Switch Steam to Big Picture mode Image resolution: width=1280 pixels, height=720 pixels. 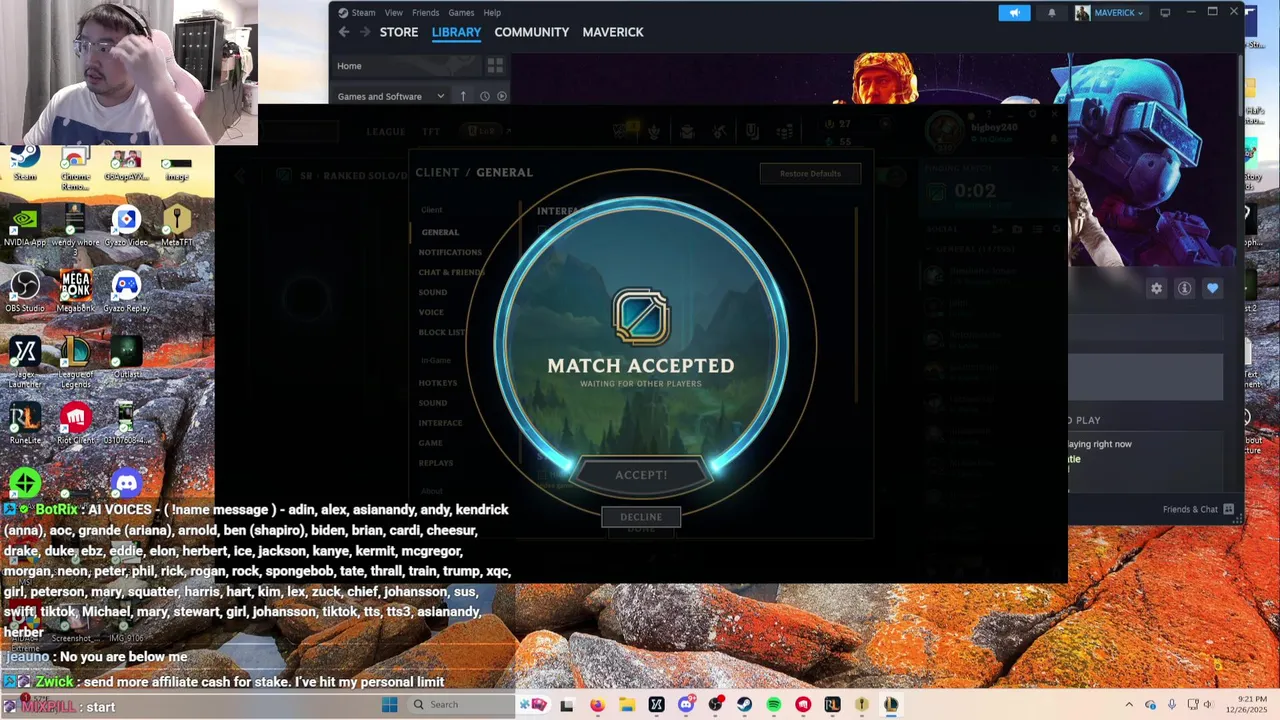[1165, 13]
